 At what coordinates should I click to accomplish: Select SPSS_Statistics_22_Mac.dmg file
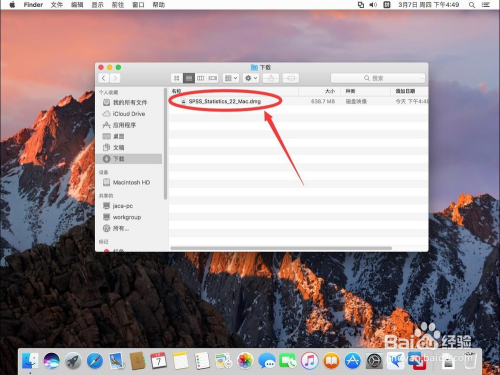pos(225,101)
